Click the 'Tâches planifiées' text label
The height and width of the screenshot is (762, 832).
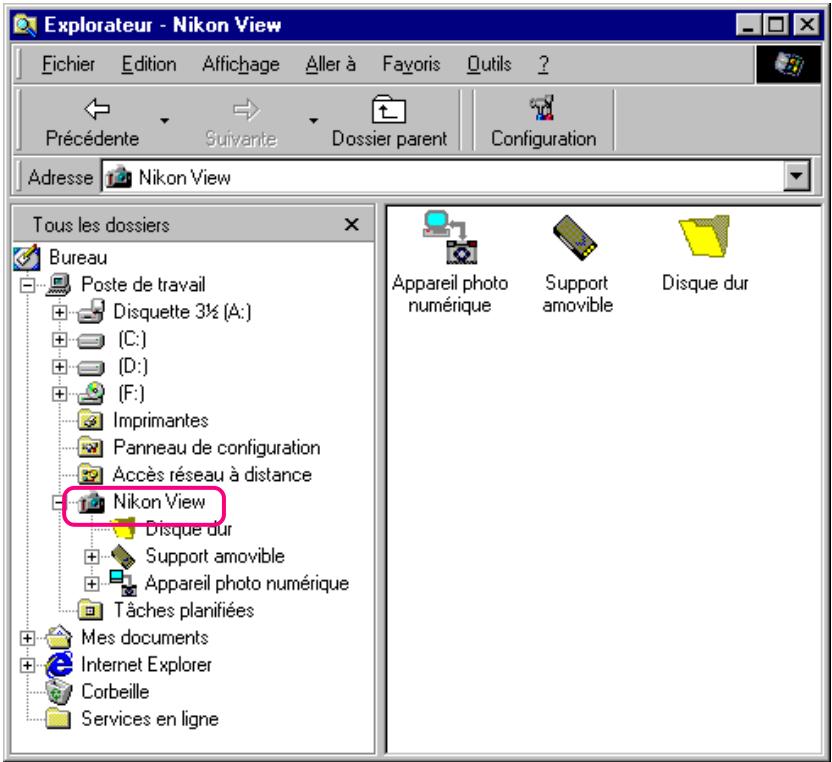[x=184, y=610]
